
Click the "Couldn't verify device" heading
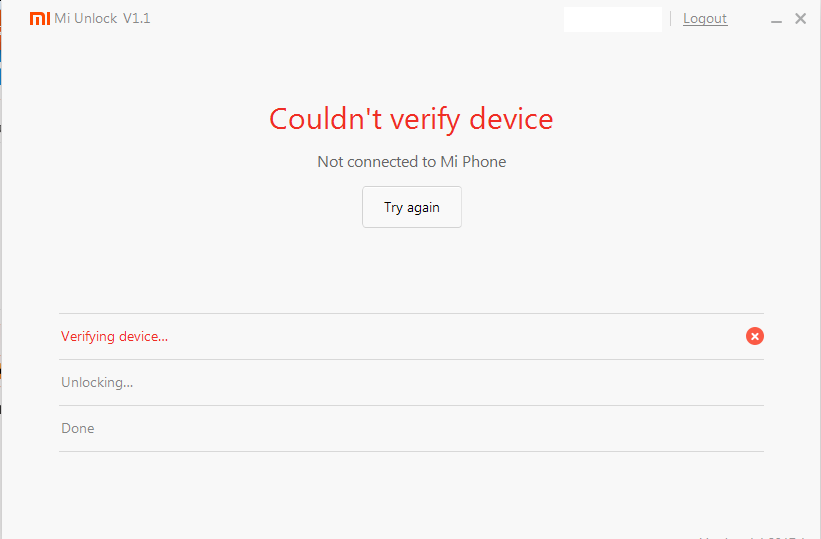pyautogui.click(x=411, y=119)
